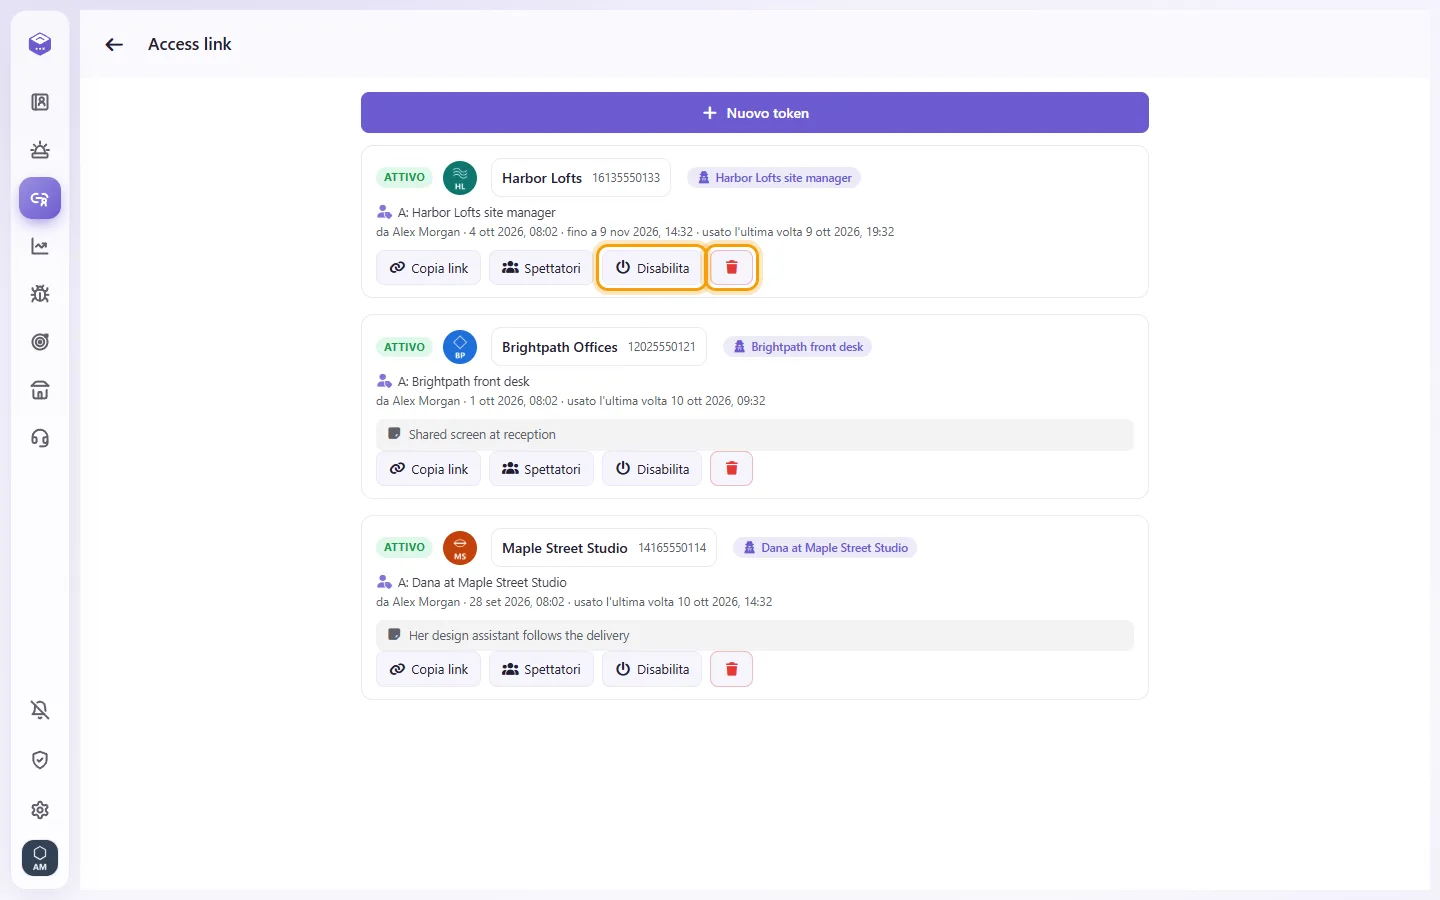1440x900 pixels.
Task: Open the Brightpath Offices name chip
Action: [x=599, y=347]
